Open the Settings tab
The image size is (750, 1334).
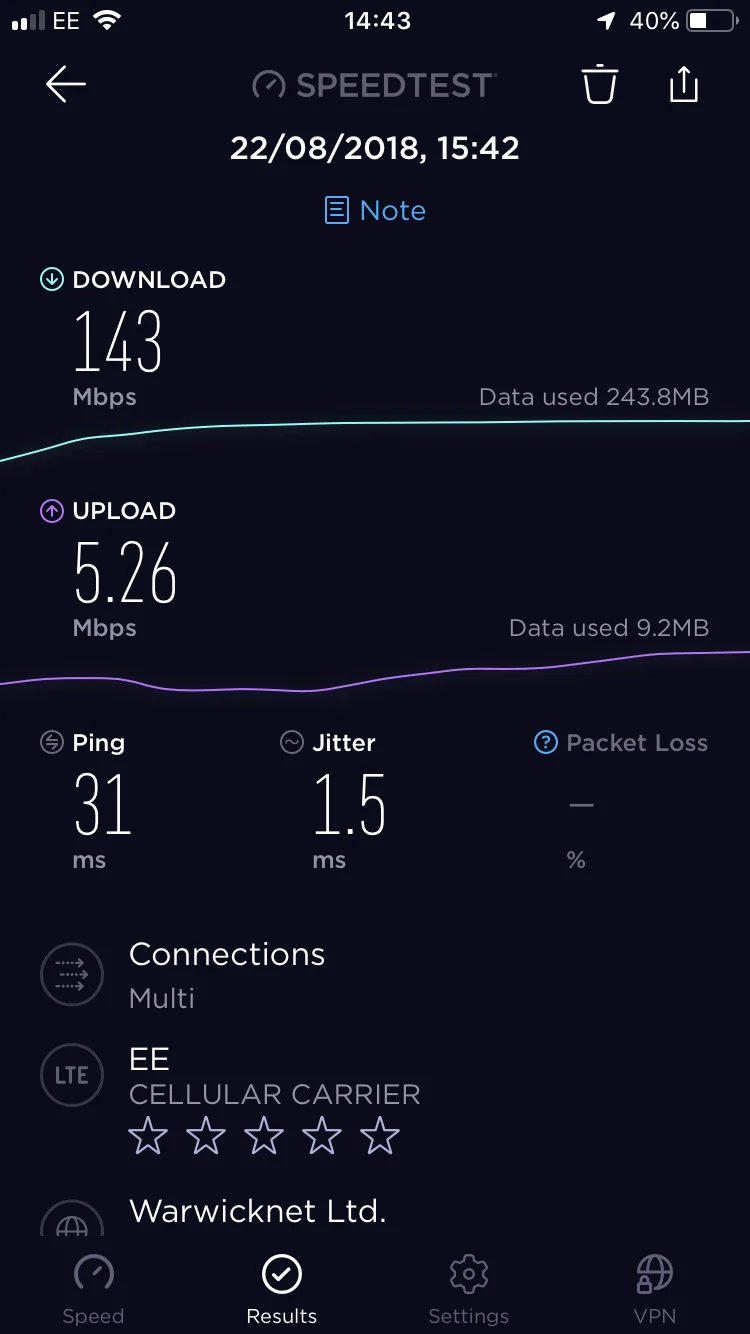(x=468, y=1289)
